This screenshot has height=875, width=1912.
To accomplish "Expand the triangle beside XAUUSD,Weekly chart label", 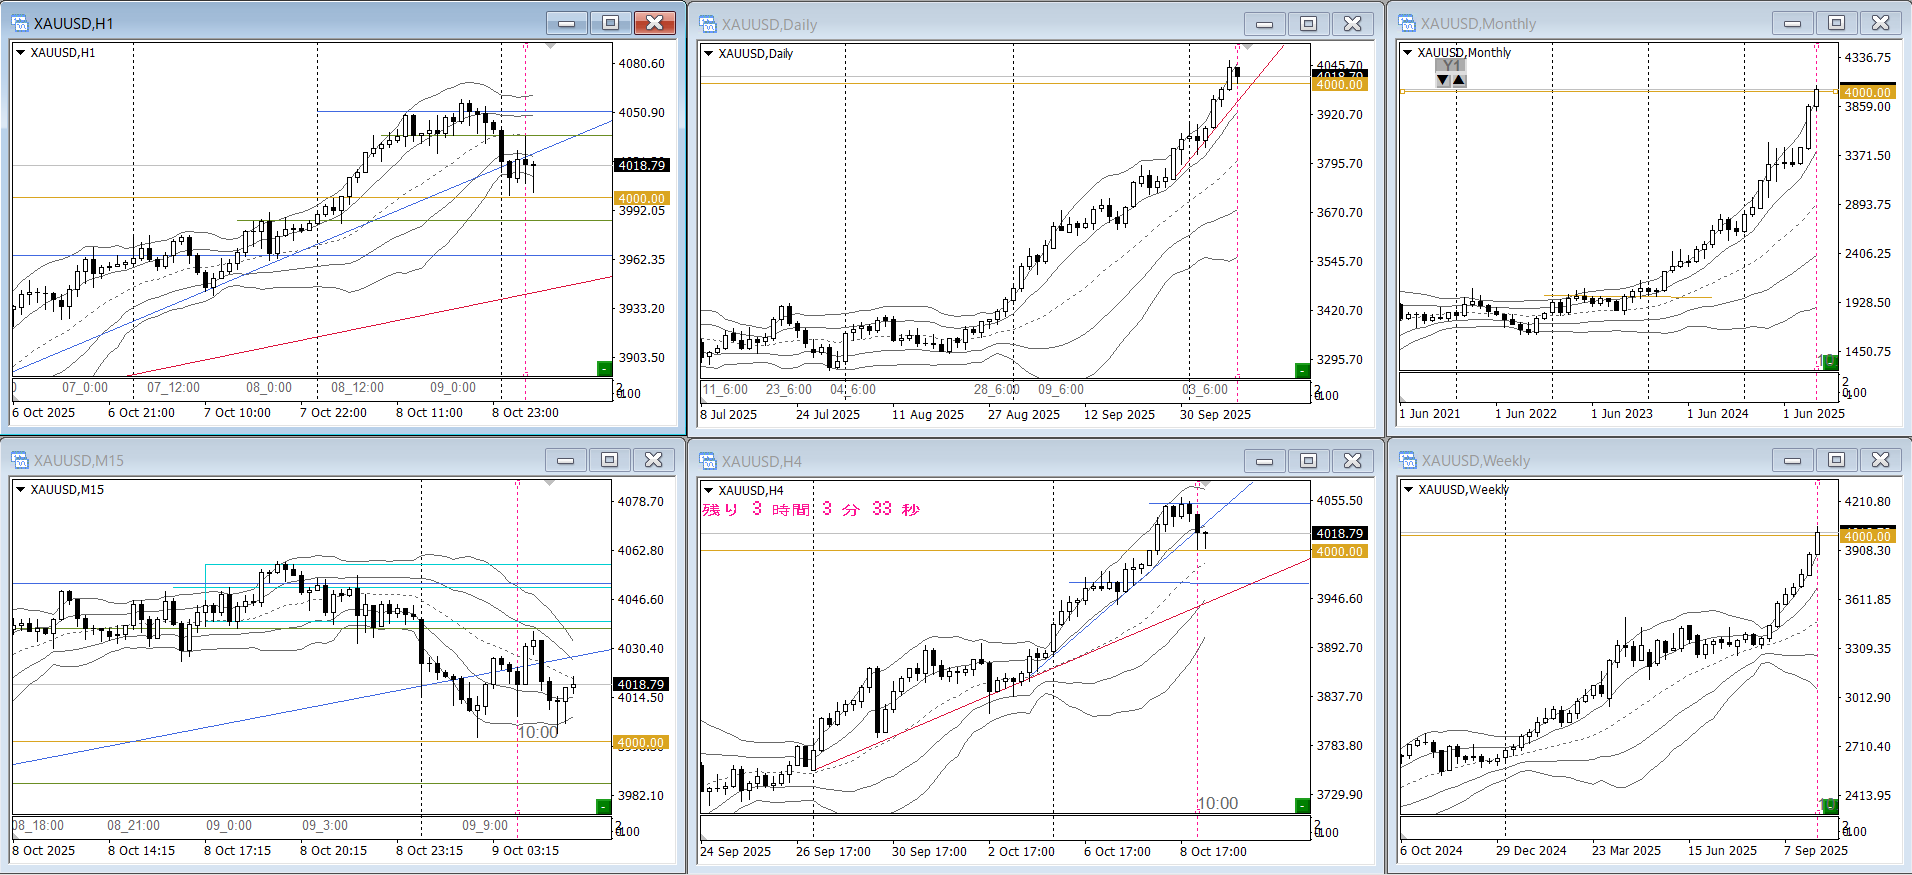I will [1408, 490].
